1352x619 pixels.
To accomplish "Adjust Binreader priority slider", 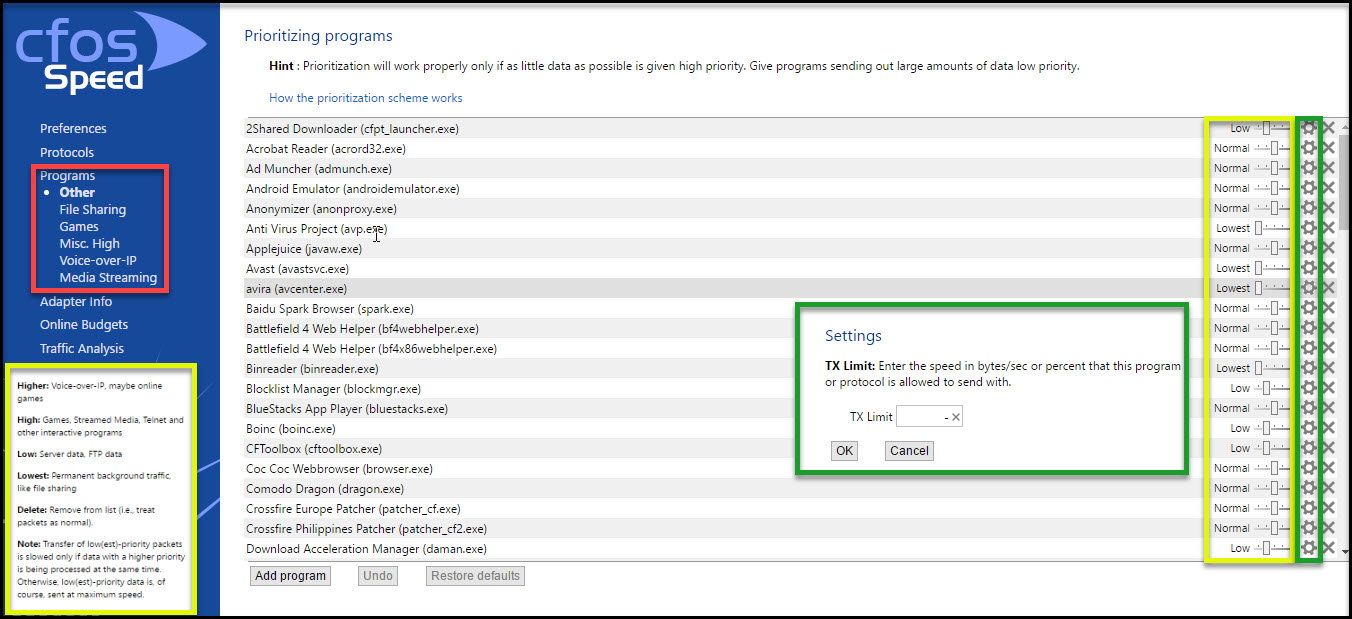I will pyautogui.click(x=1272, y=368).
